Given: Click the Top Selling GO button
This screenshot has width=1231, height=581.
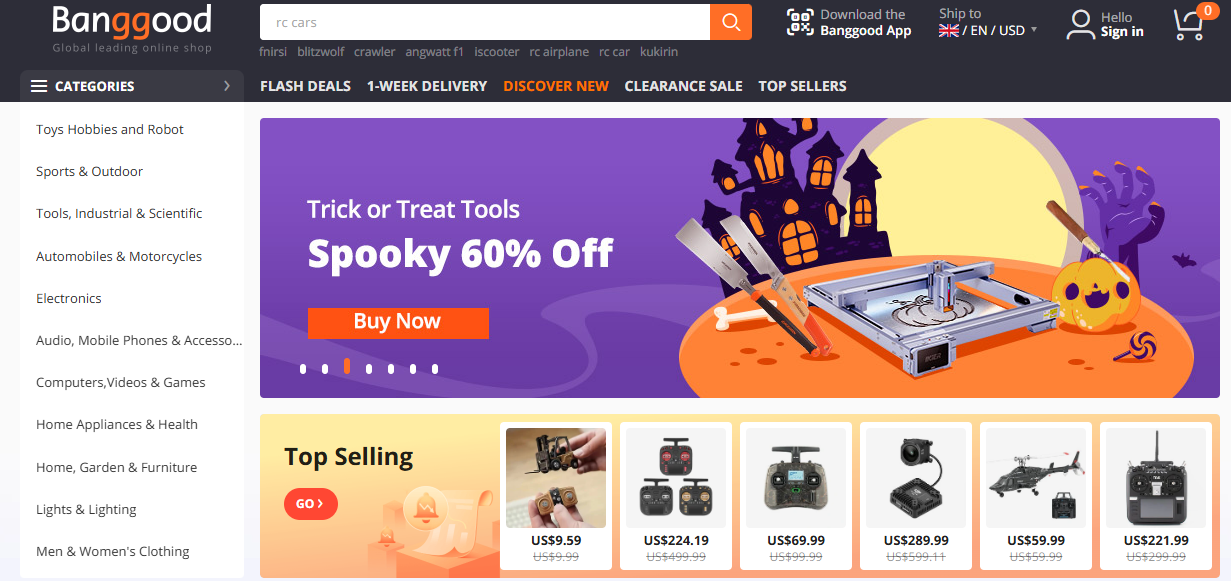Looking at the screenshot, I should click(311, 504).
